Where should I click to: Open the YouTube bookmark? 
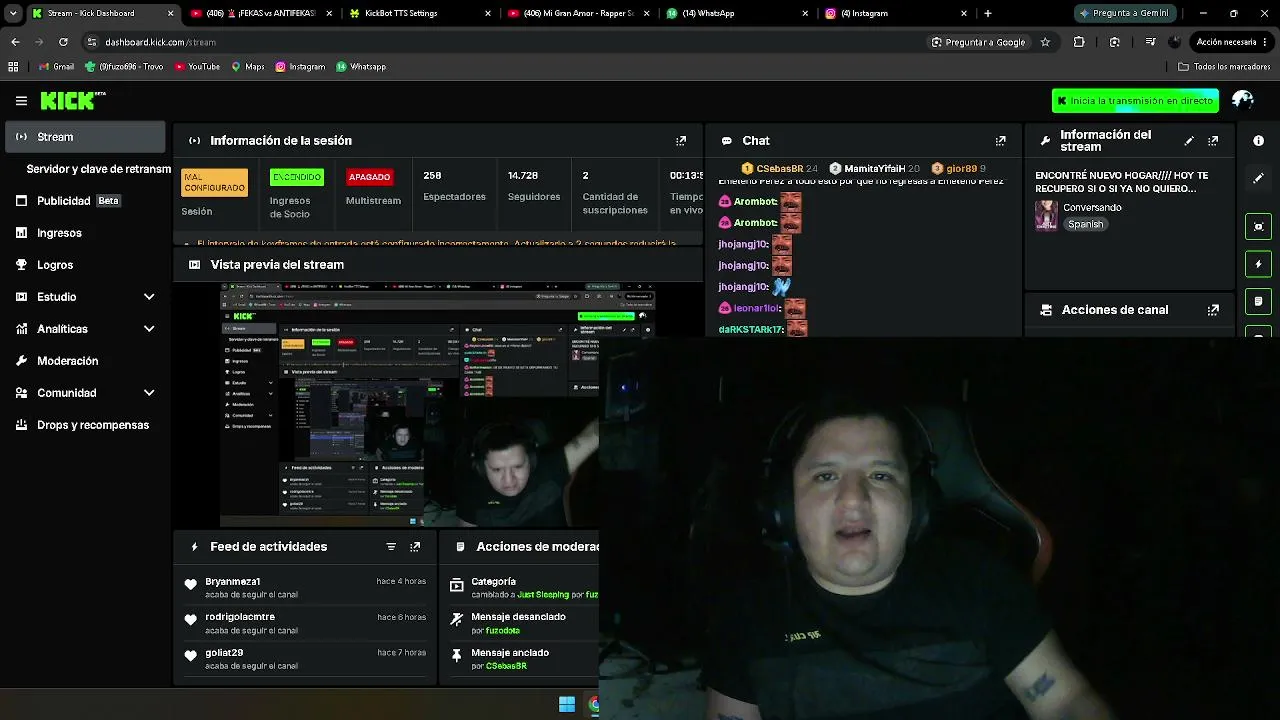coord(197,67)
